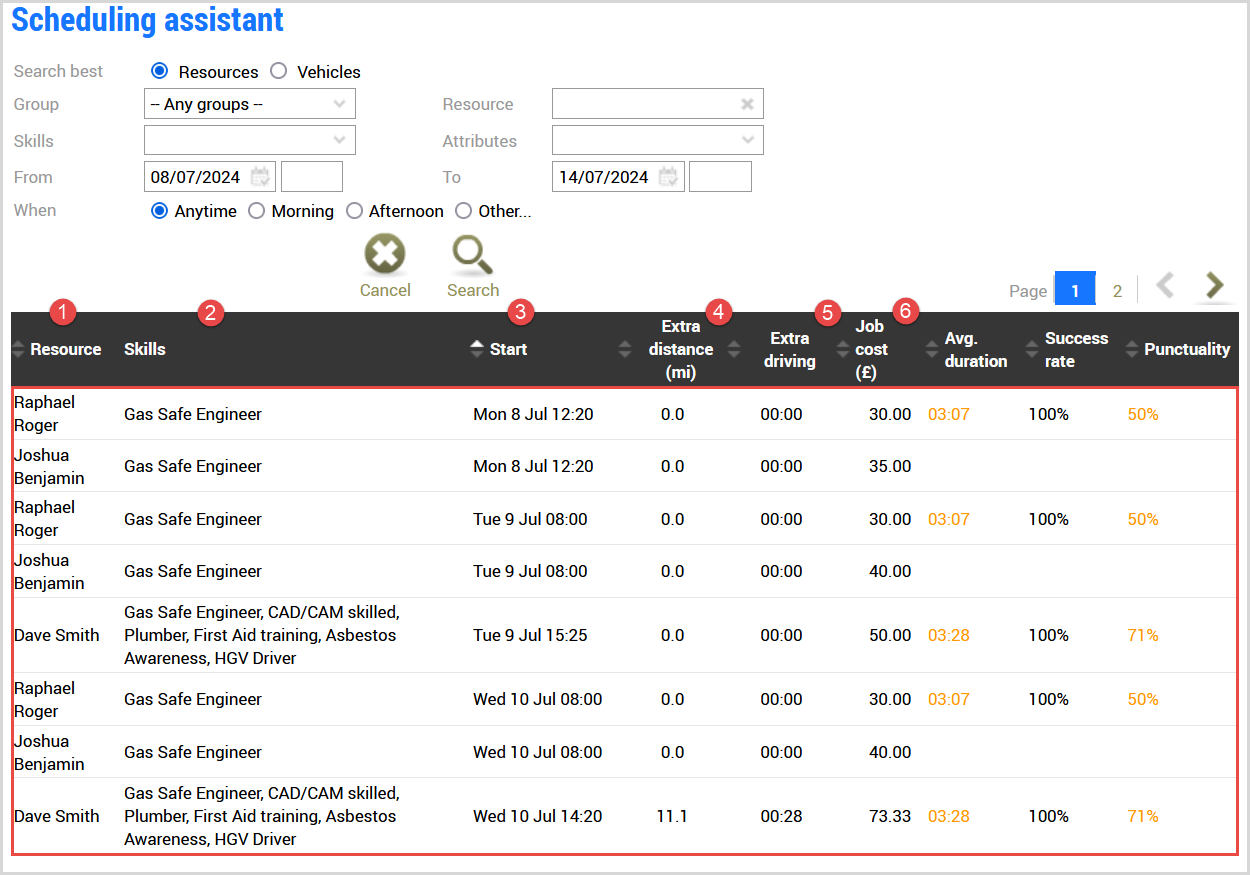Viewport: 1250px width, 875px height.
Task: Choose the Morning time option
Action: [x=257, y=211]
